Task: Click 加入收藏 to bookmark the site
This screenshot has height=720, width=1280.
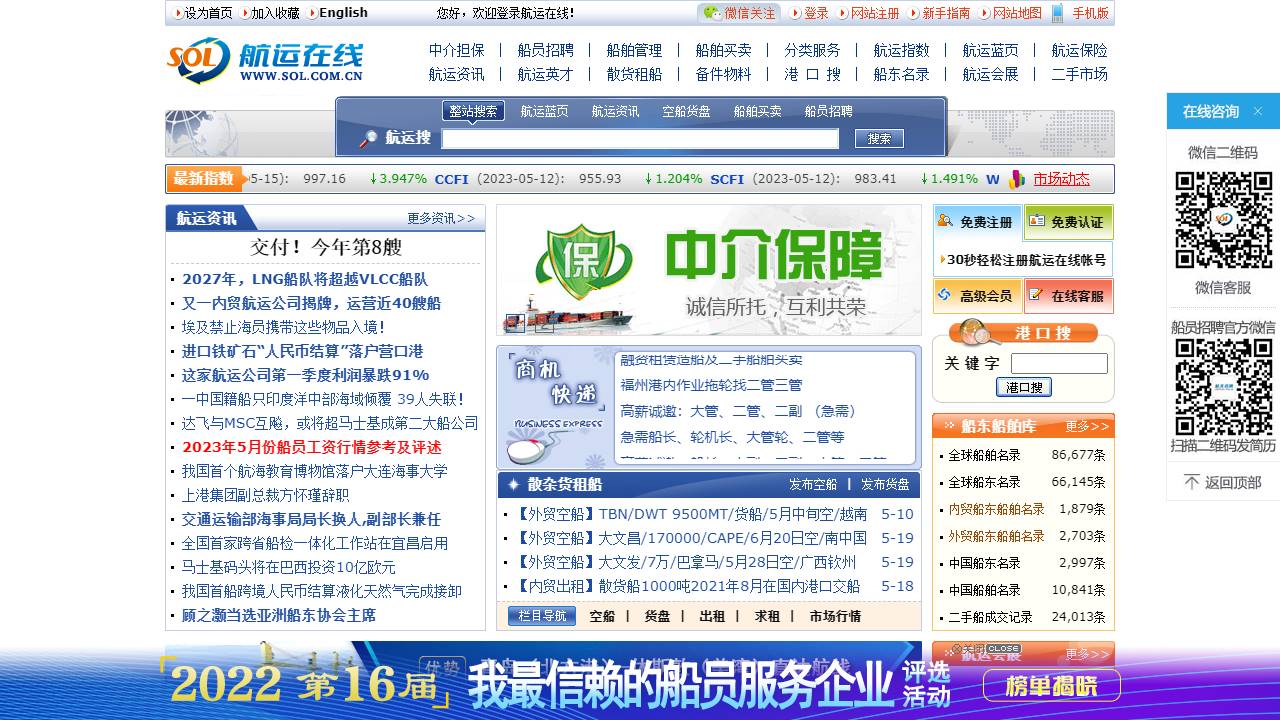Action: pyautogui.click(x=275, y=13)
